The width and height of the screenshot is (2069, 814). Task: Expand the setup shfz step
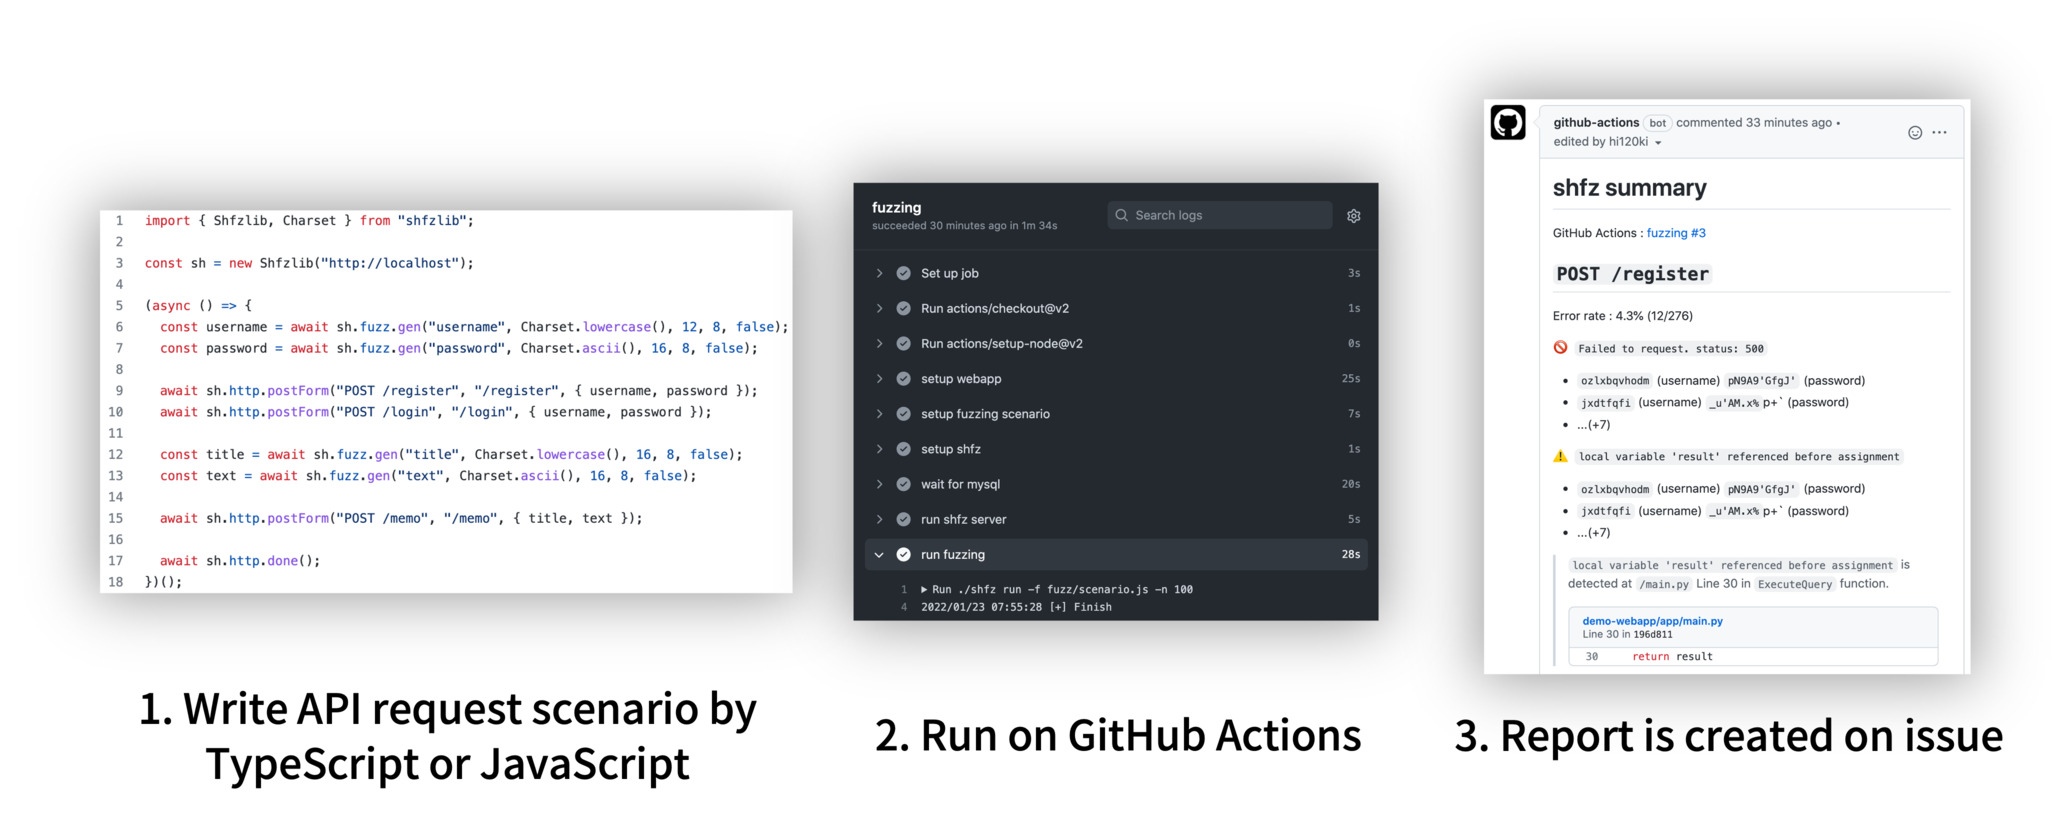[x=879, y=449]
